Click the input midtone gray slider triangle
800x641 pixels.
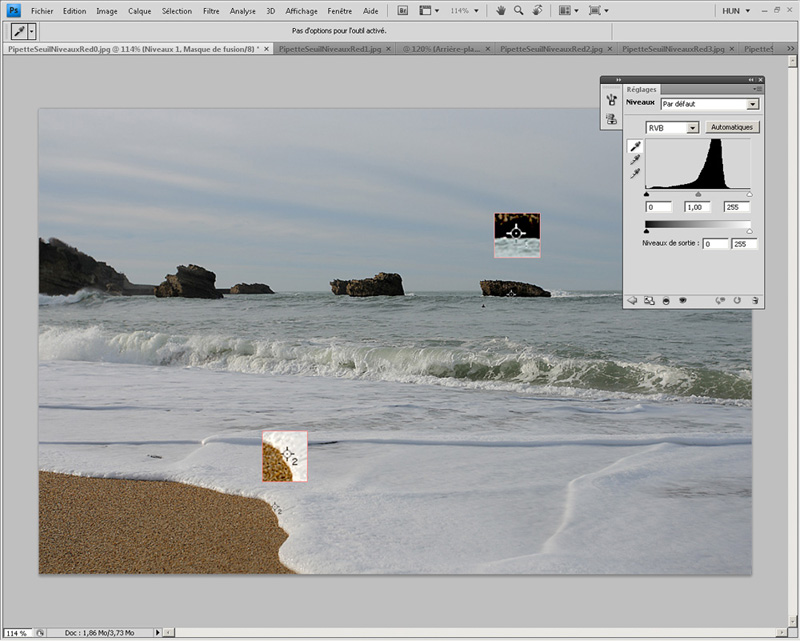698,194
